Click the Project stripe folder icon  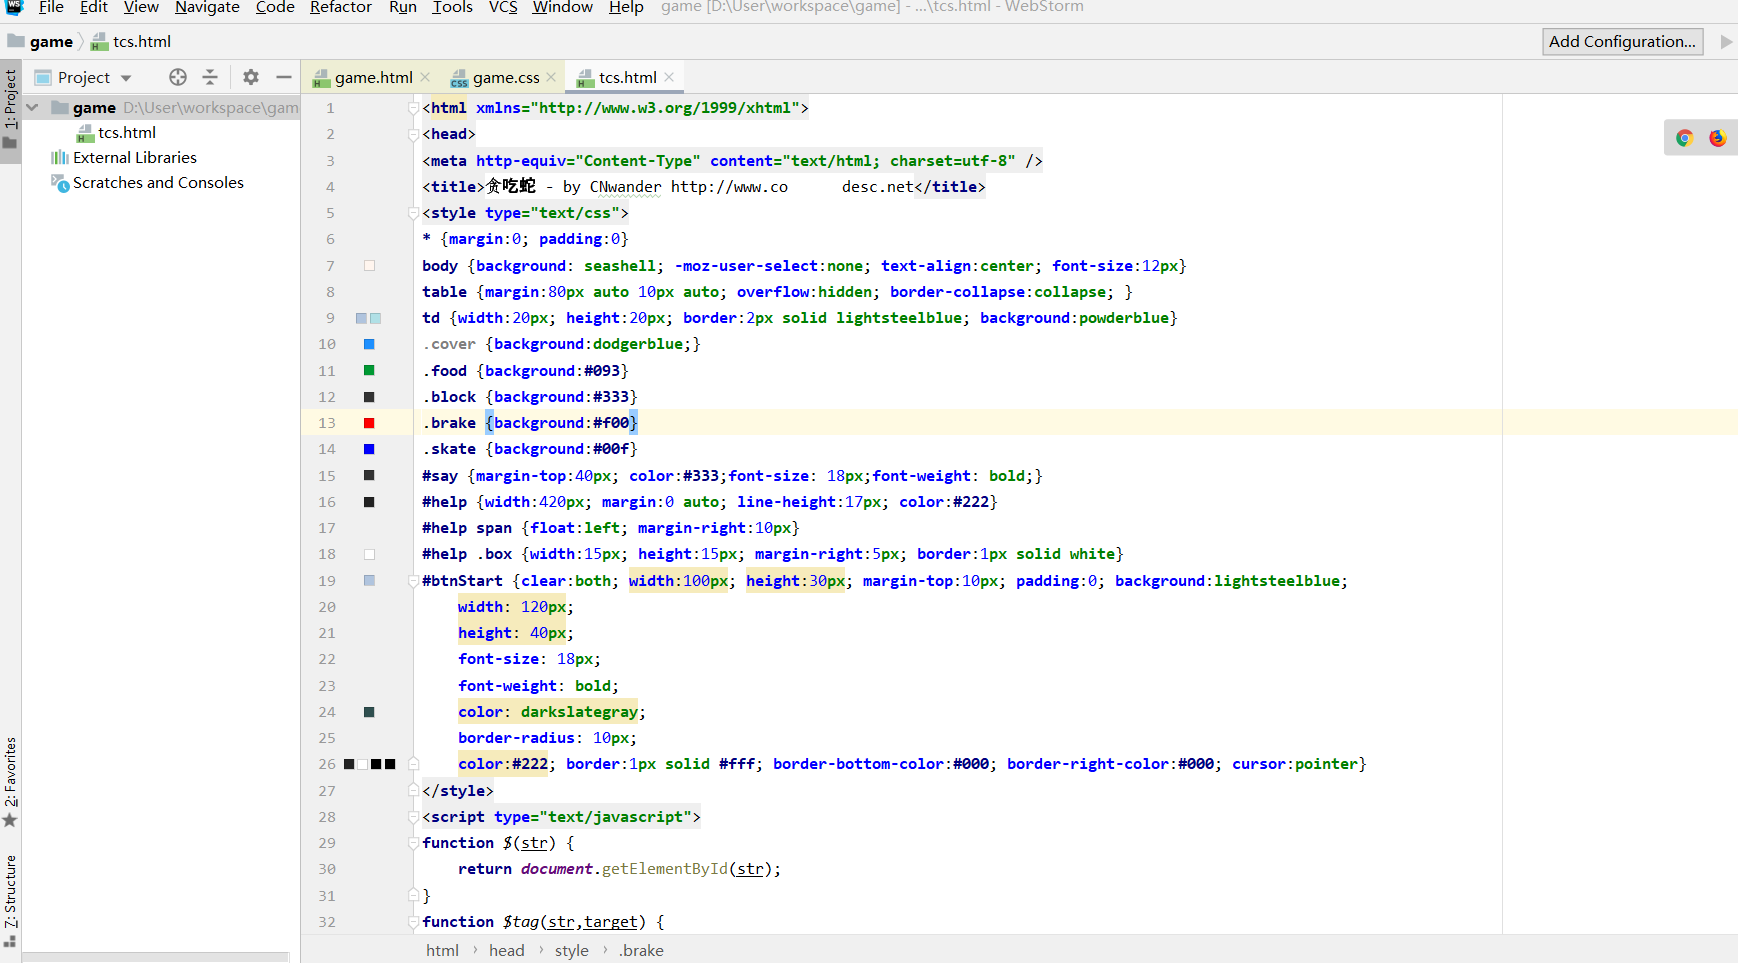[10, 143]
